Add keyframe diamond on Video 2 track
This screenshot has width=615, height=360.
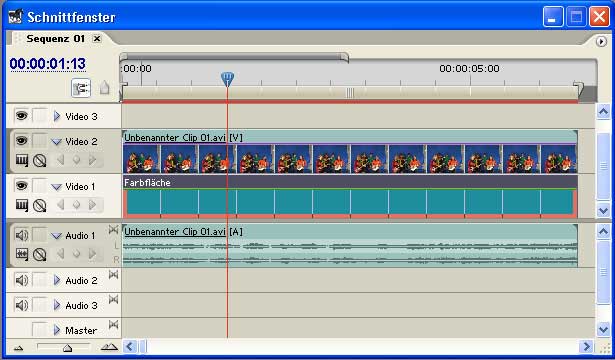coord(76,160)
